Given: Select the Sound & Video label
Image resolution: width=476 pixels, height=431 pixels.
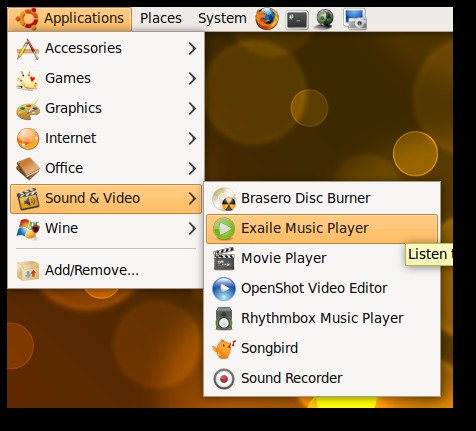Looking at the screenshot, I should tap(92, 198).
